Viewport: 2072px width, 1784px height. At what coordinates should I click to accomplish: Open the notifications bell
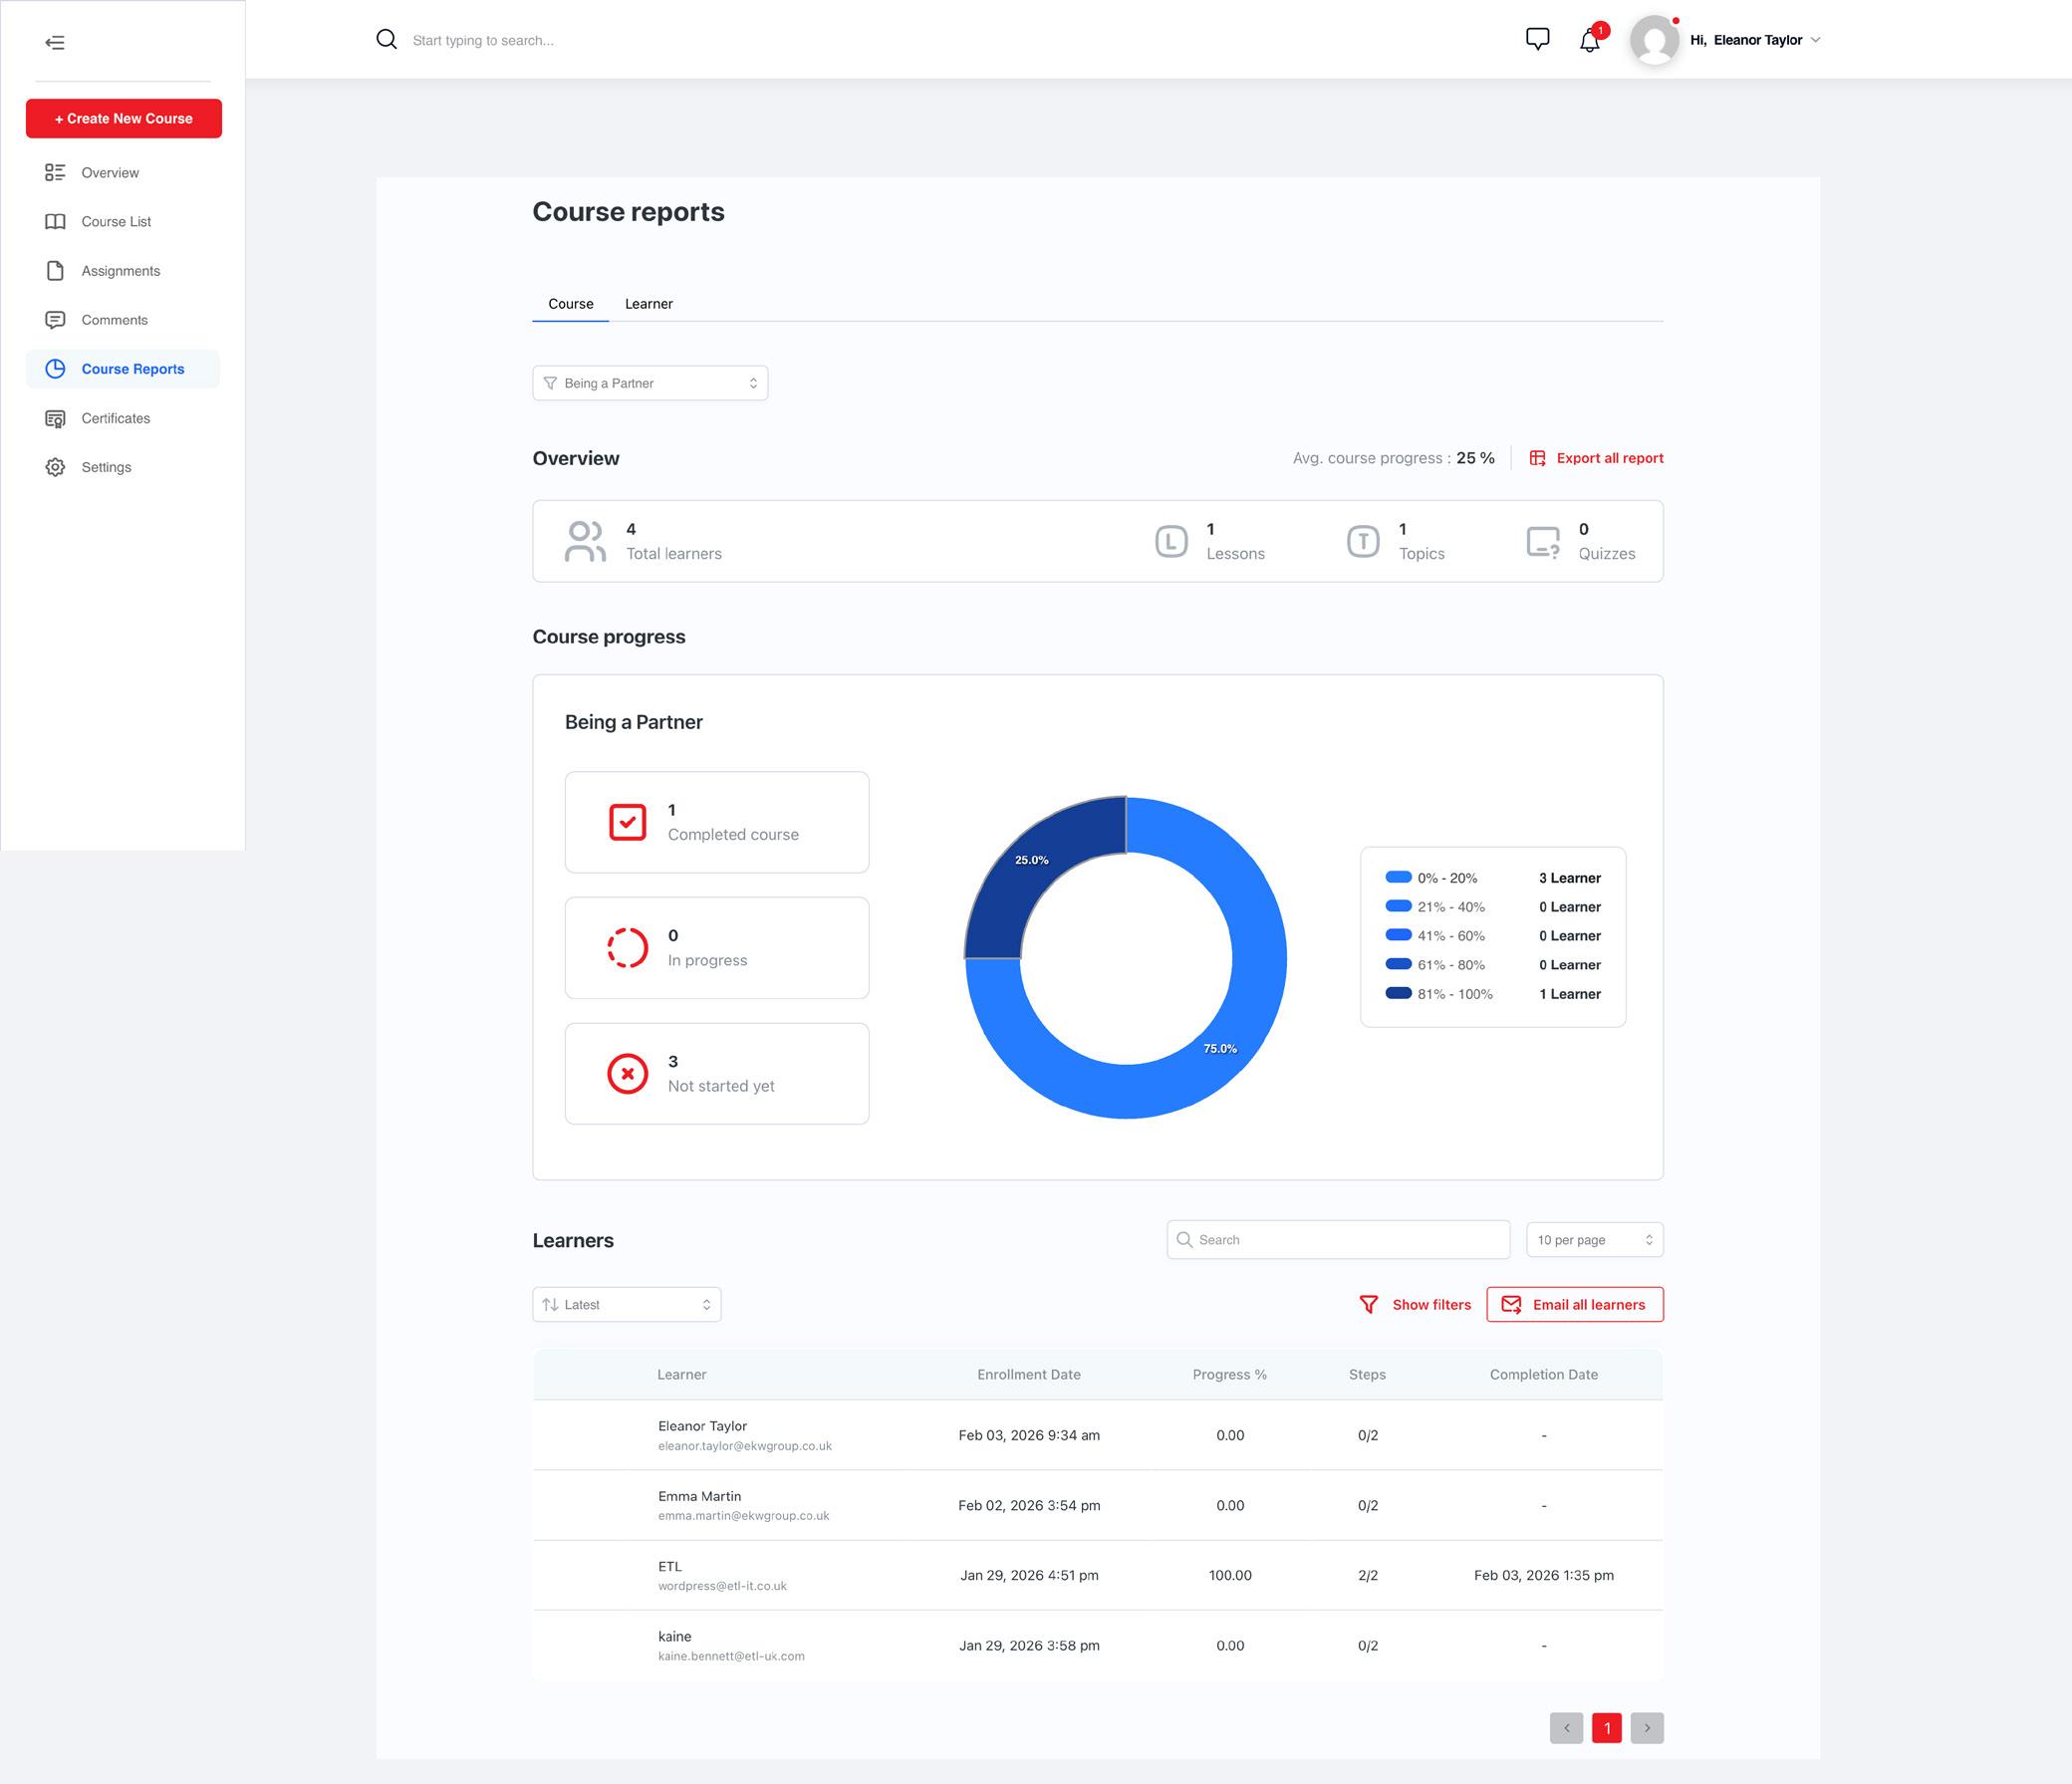[x=1589, y=41]
